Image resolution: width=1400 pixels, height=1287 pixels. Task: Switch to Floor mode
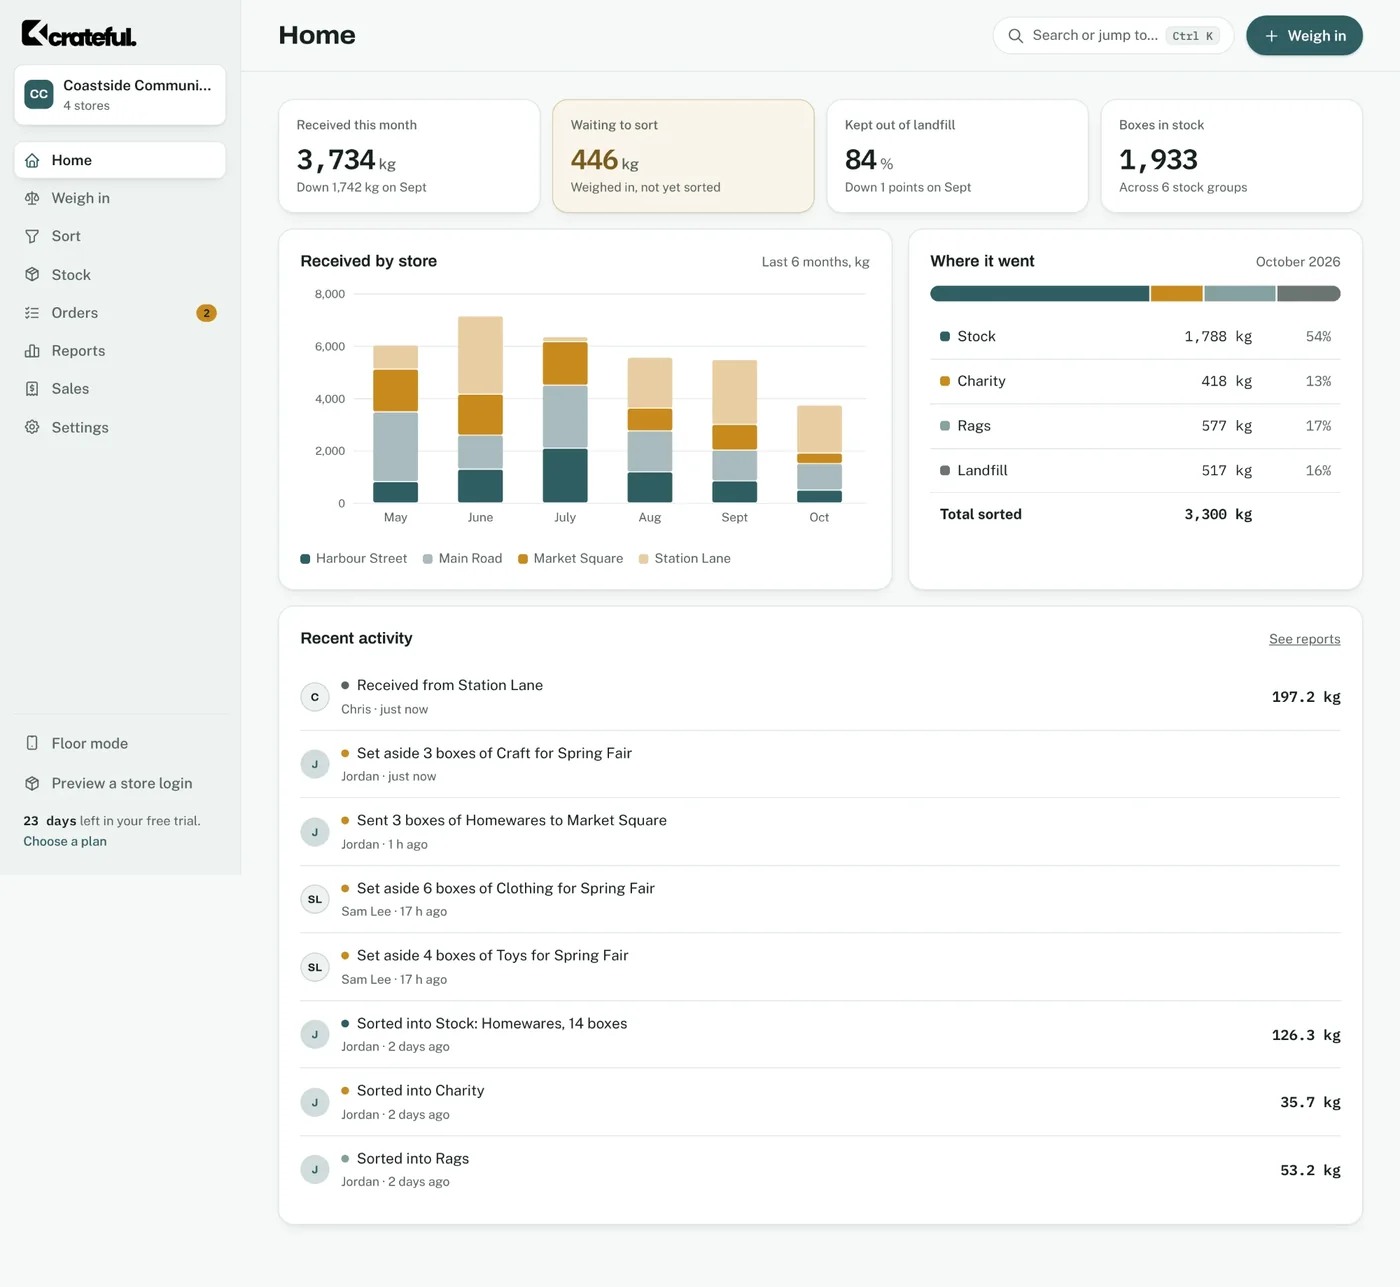120,743
